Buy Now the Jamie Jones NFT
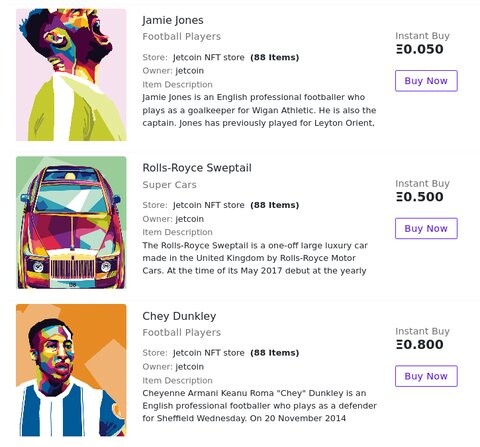Screen dimensions: 480x447 [426, 81]
